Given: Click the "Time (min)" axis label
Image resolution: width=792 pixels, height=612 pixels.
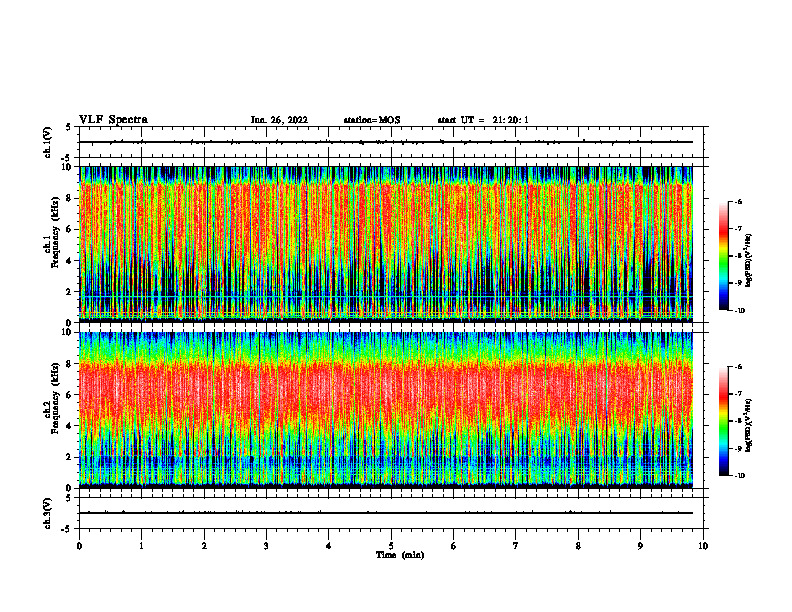Looking at the screenshot, I should pos(400,555).
